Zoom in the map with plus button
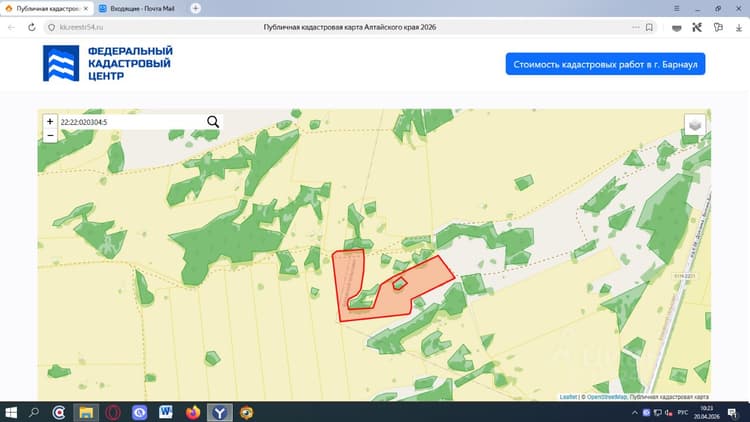750x422 pixels. coord(50,122)
